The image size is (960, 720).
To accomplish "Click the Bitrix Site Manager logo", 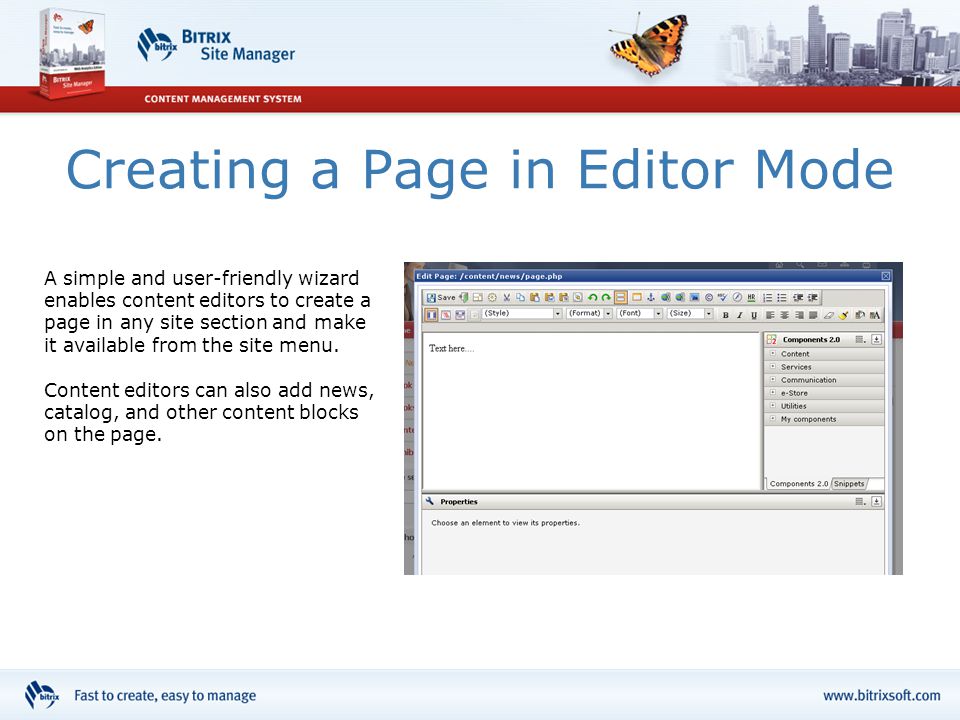I will 216,45.
